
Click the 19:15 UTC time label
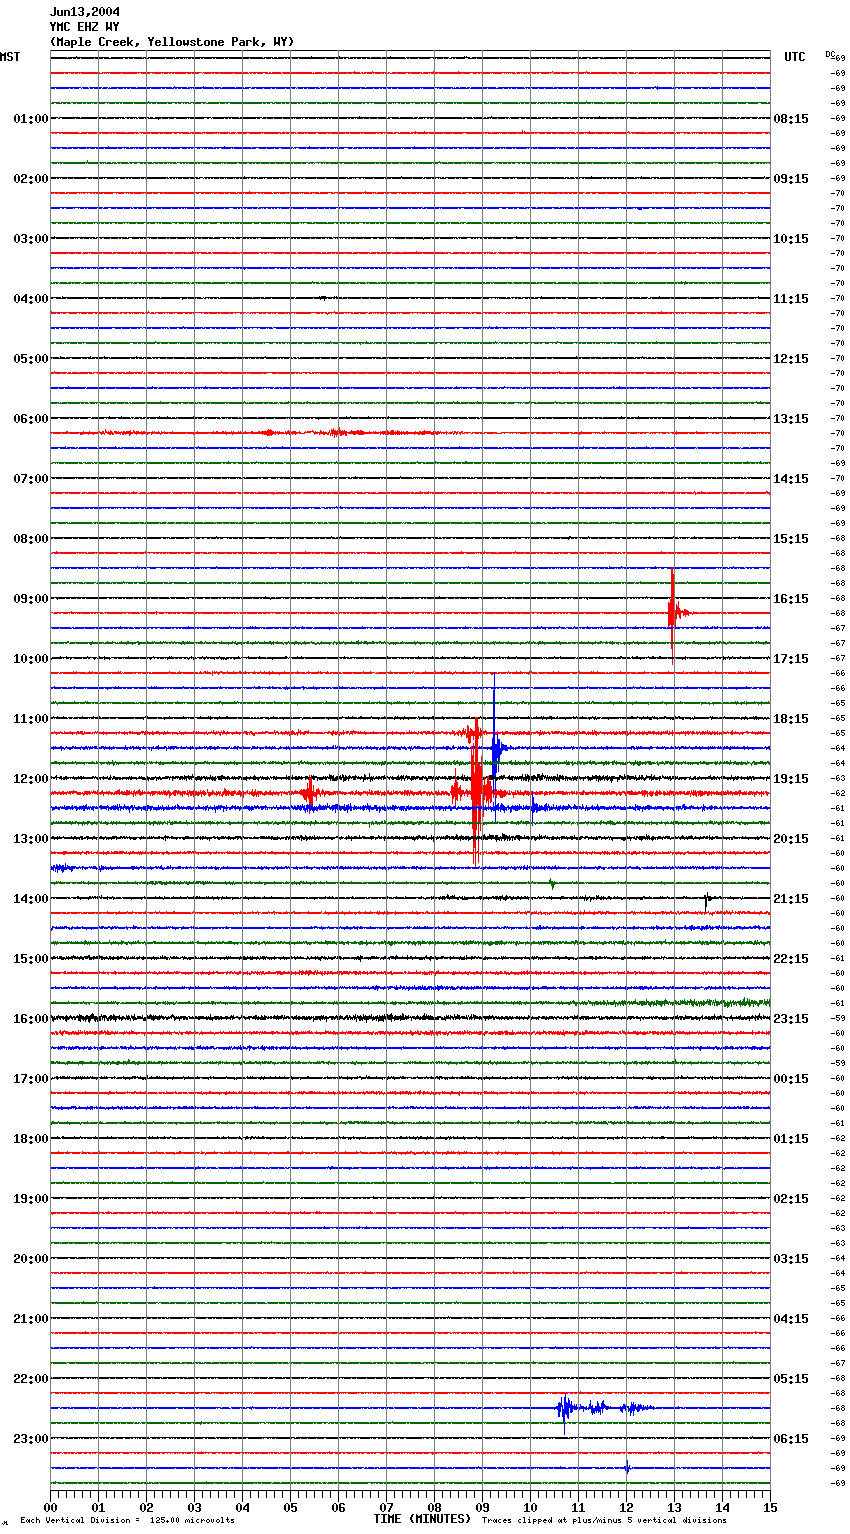[791, 779]
